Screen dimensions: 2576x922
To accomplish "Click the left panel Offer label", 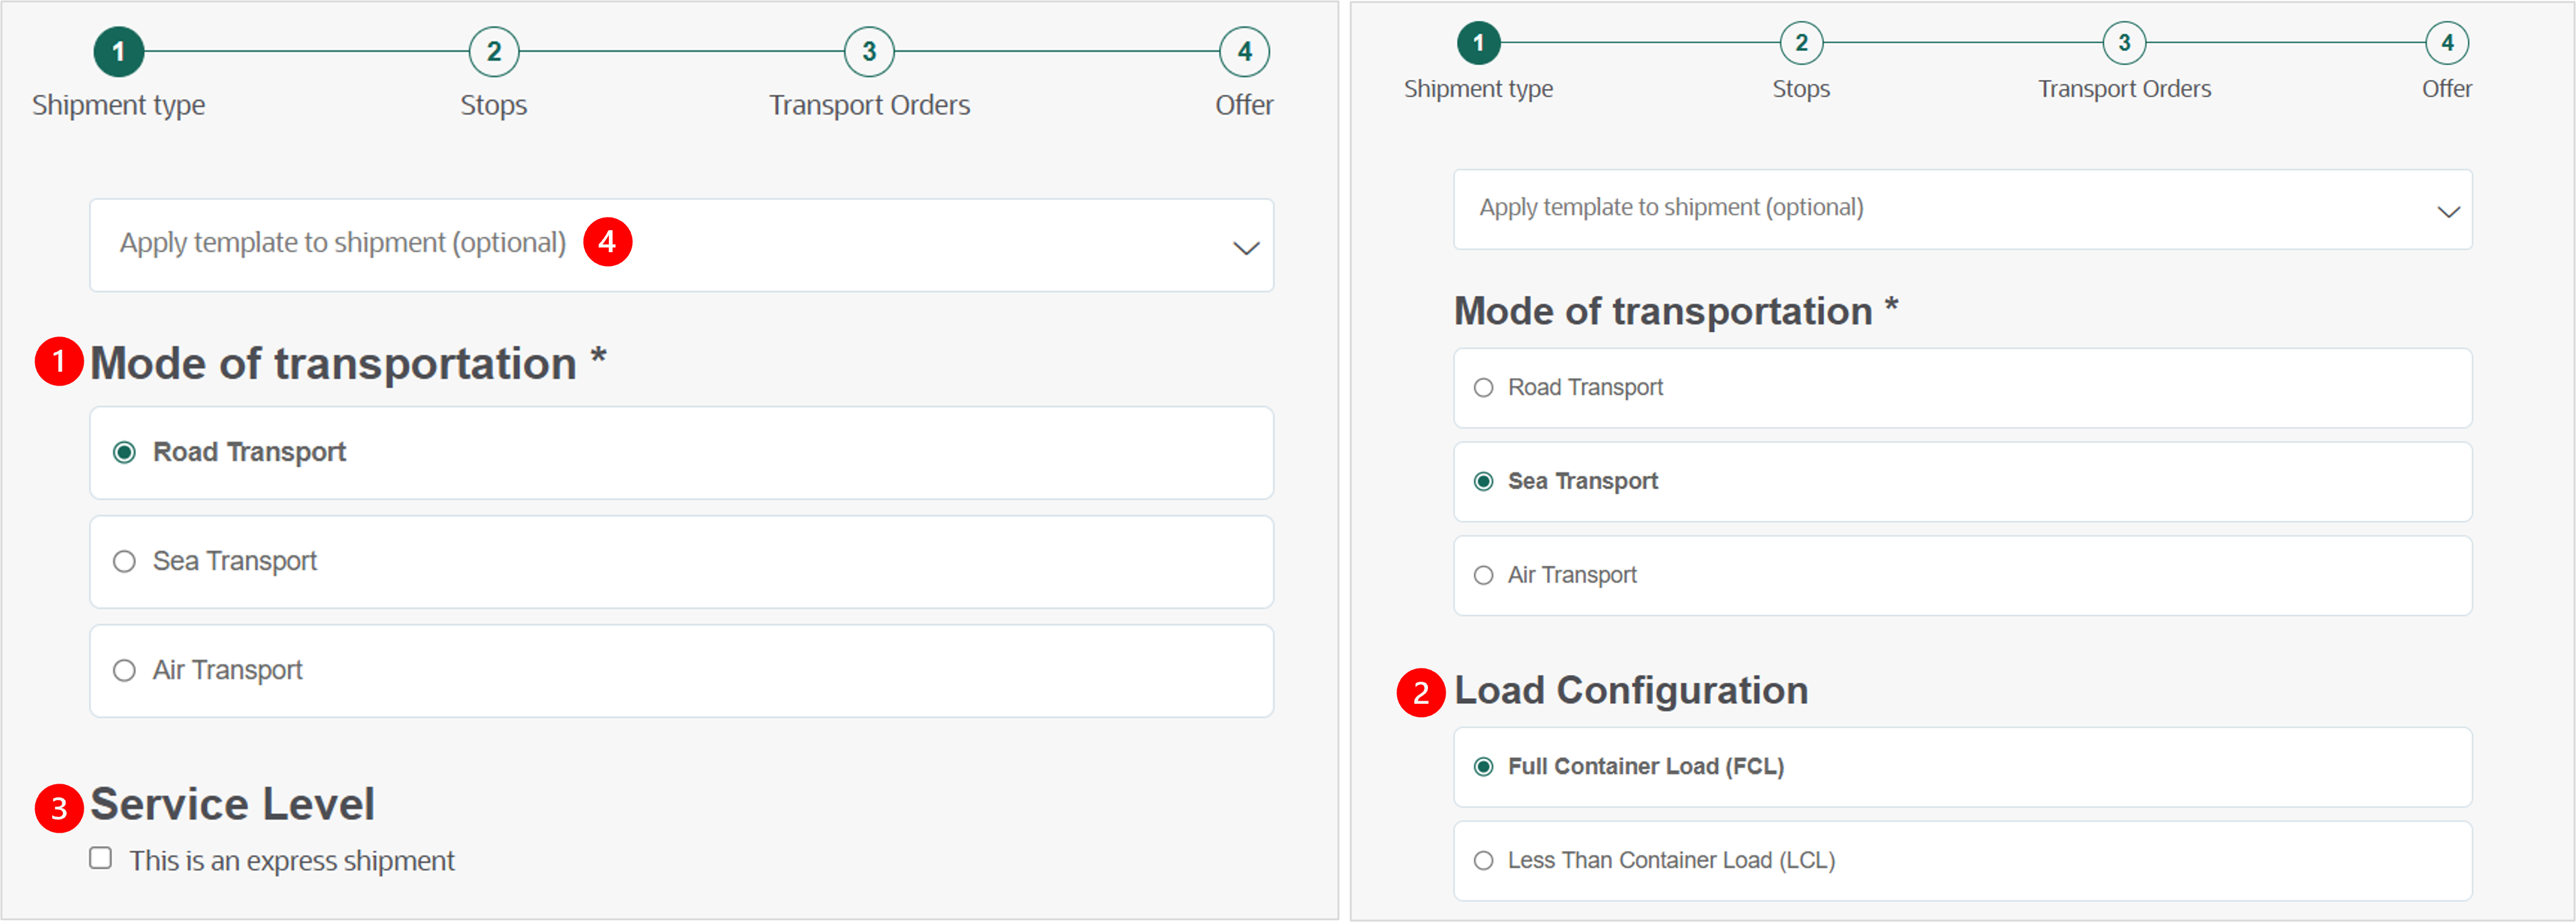I will [x=1244, y=105].
